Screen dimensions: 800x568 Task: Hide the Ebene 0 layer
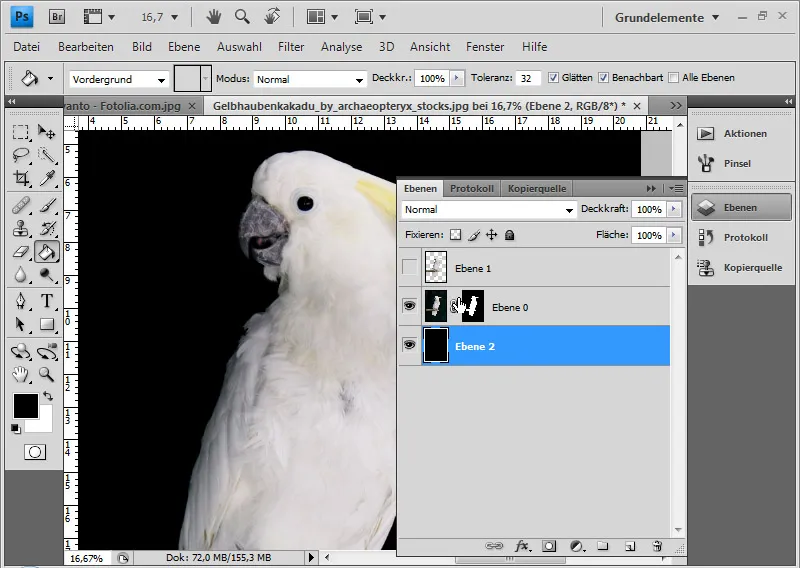409,307
